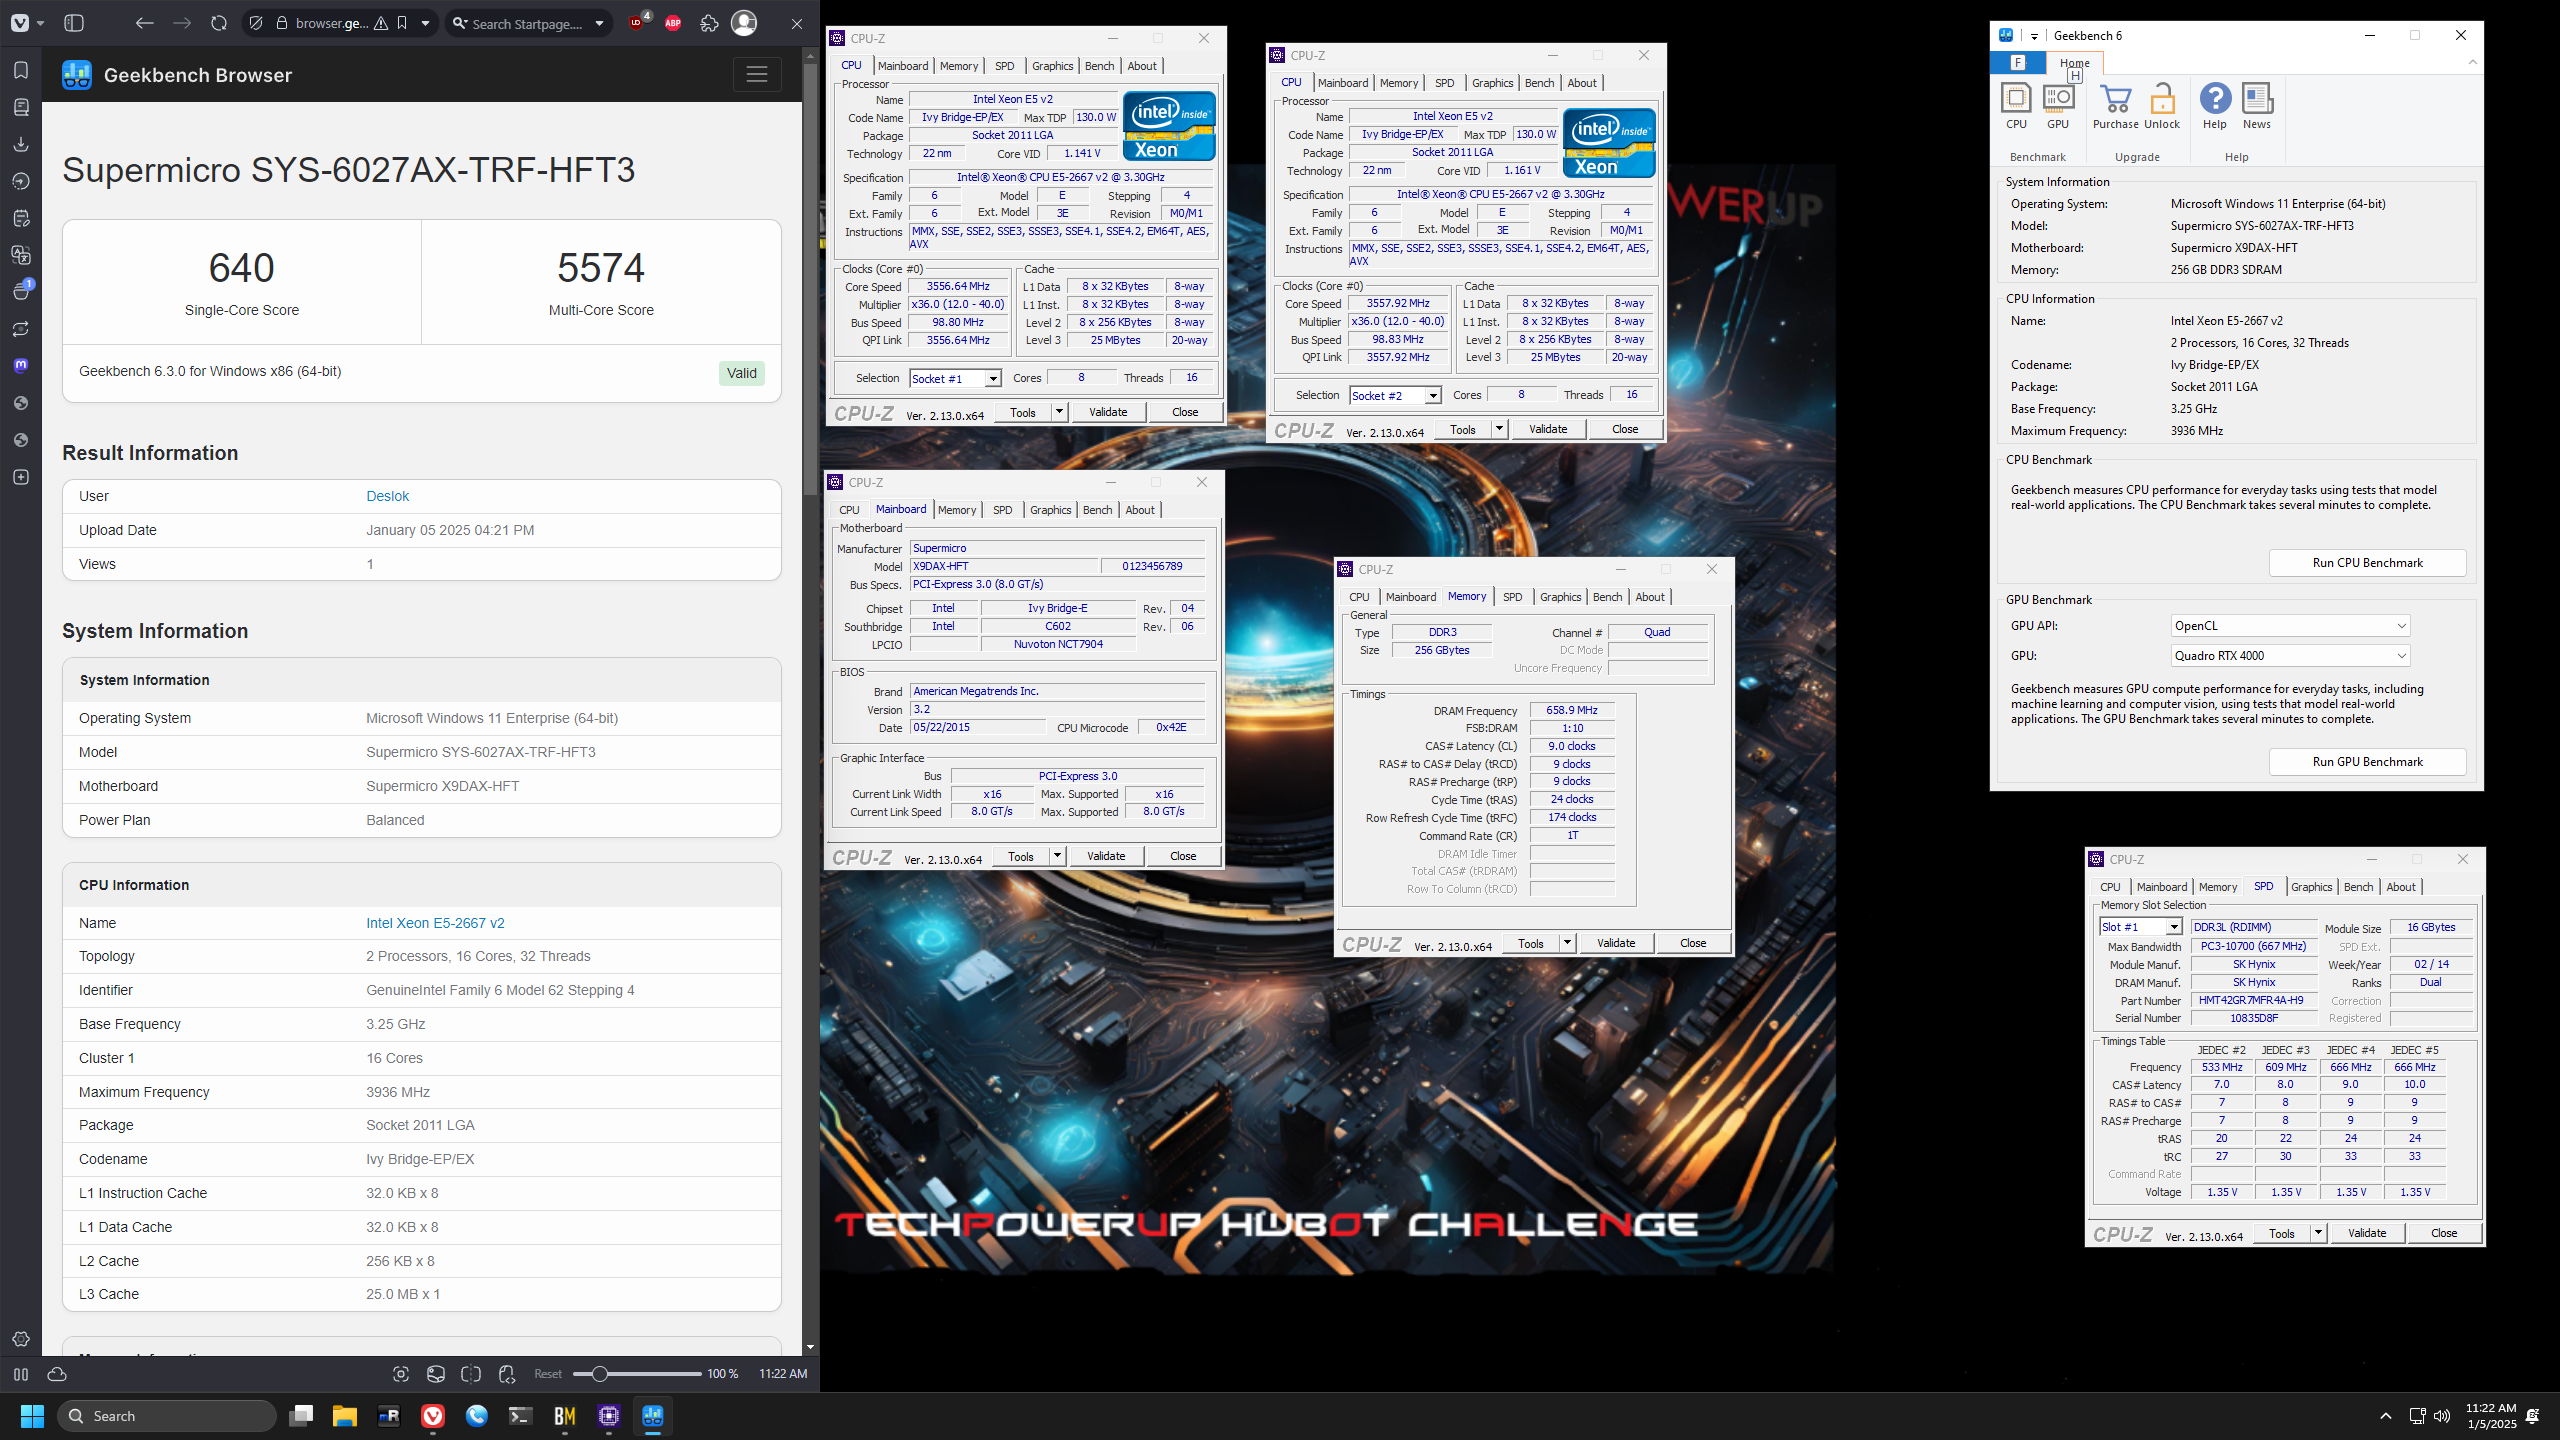
Task: Expand Tools dropdown arrow in Memory CPU-Z window
Action: (x=1567, y=943)
